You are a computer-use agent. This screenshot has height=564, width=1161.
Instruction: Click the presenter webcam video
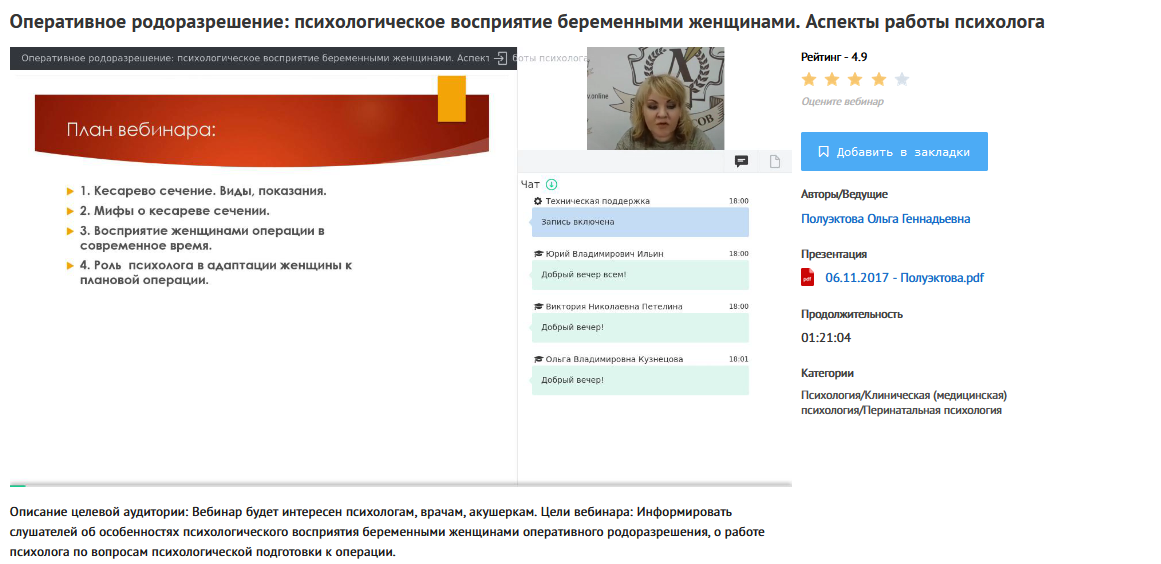click(x=655, y=98)
